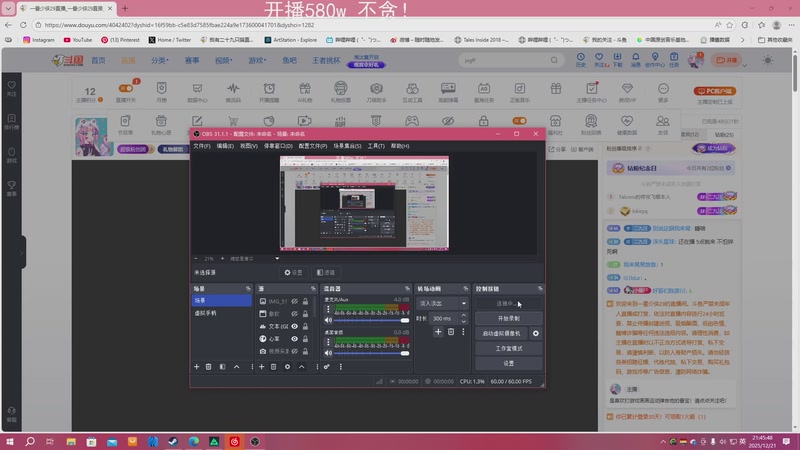Expand 游戏 dropdown in Douyu navigation
800x450 pixels.
(x=257, y=60)
